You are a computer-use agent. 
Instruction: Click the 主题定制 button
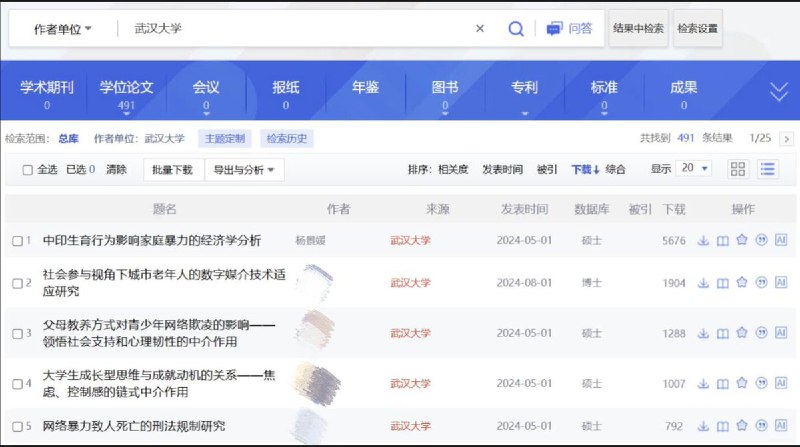pos(225,139)
